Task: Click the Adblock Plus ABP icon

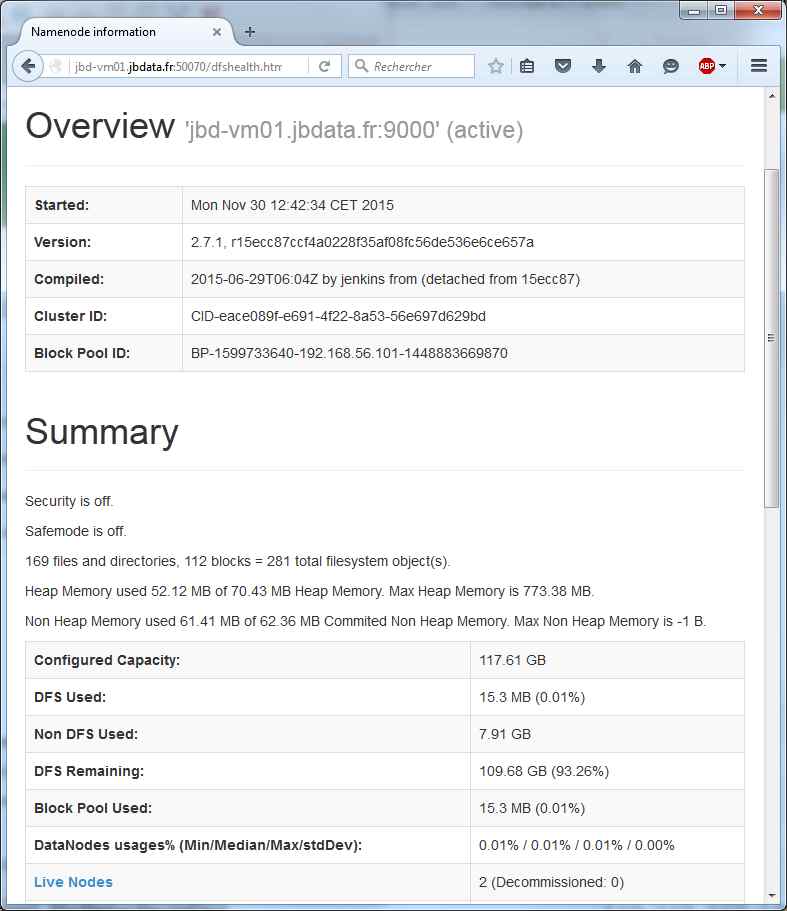Action: point(706,66)
